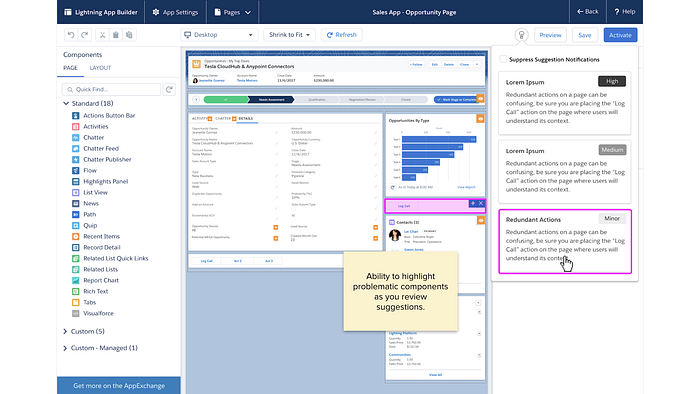The width and height of the screenshot is (700, 394).
Task: Click the Back button
Action: point(588,12)
